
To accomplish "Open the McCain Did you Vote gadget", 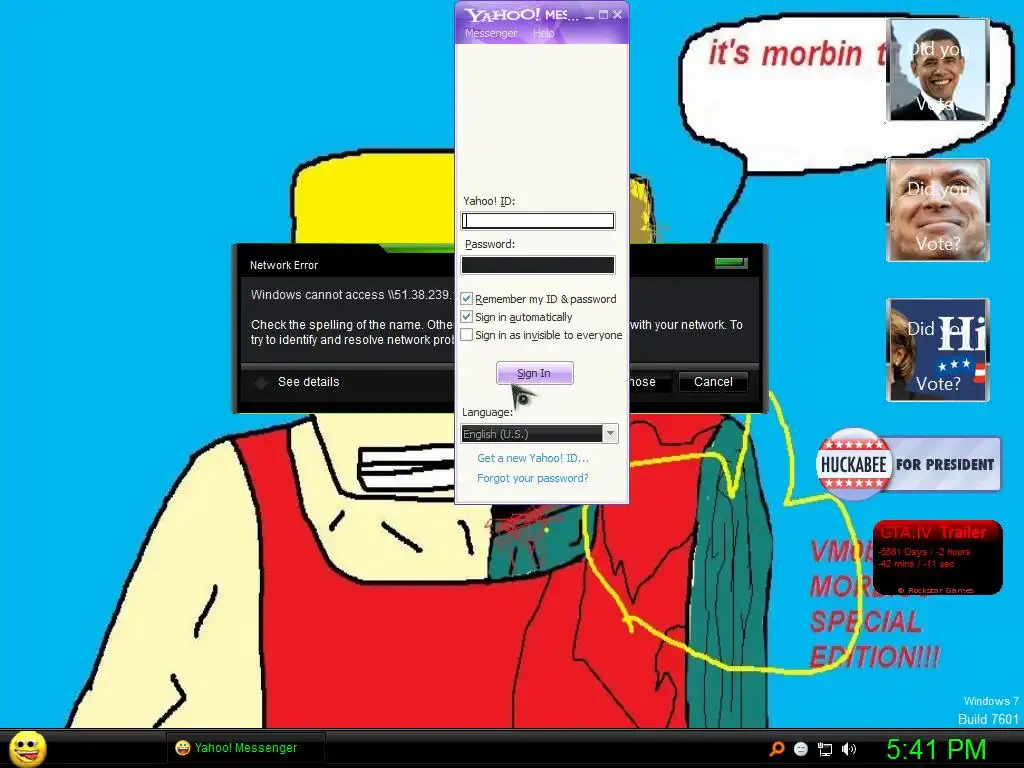I will click(x=938, y=210).
